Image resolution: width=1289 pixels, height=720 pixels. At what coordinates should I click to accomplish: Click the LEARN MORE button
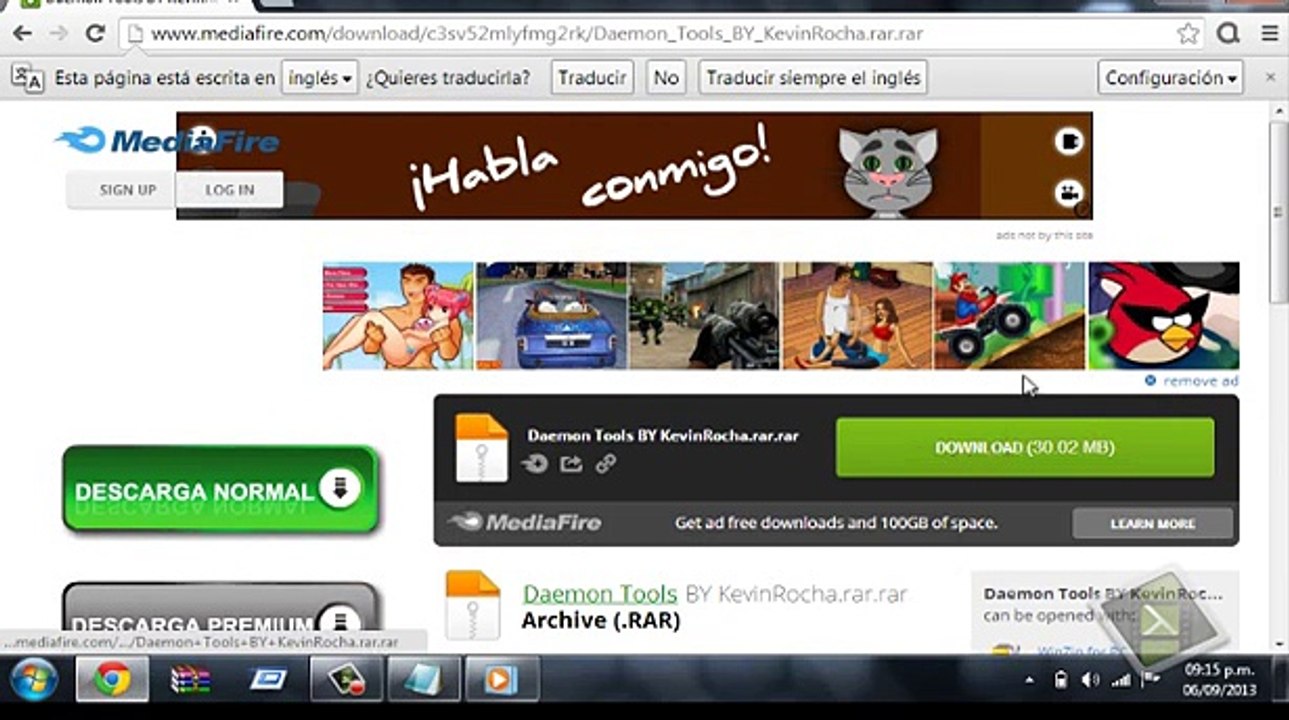point(1152,523)
